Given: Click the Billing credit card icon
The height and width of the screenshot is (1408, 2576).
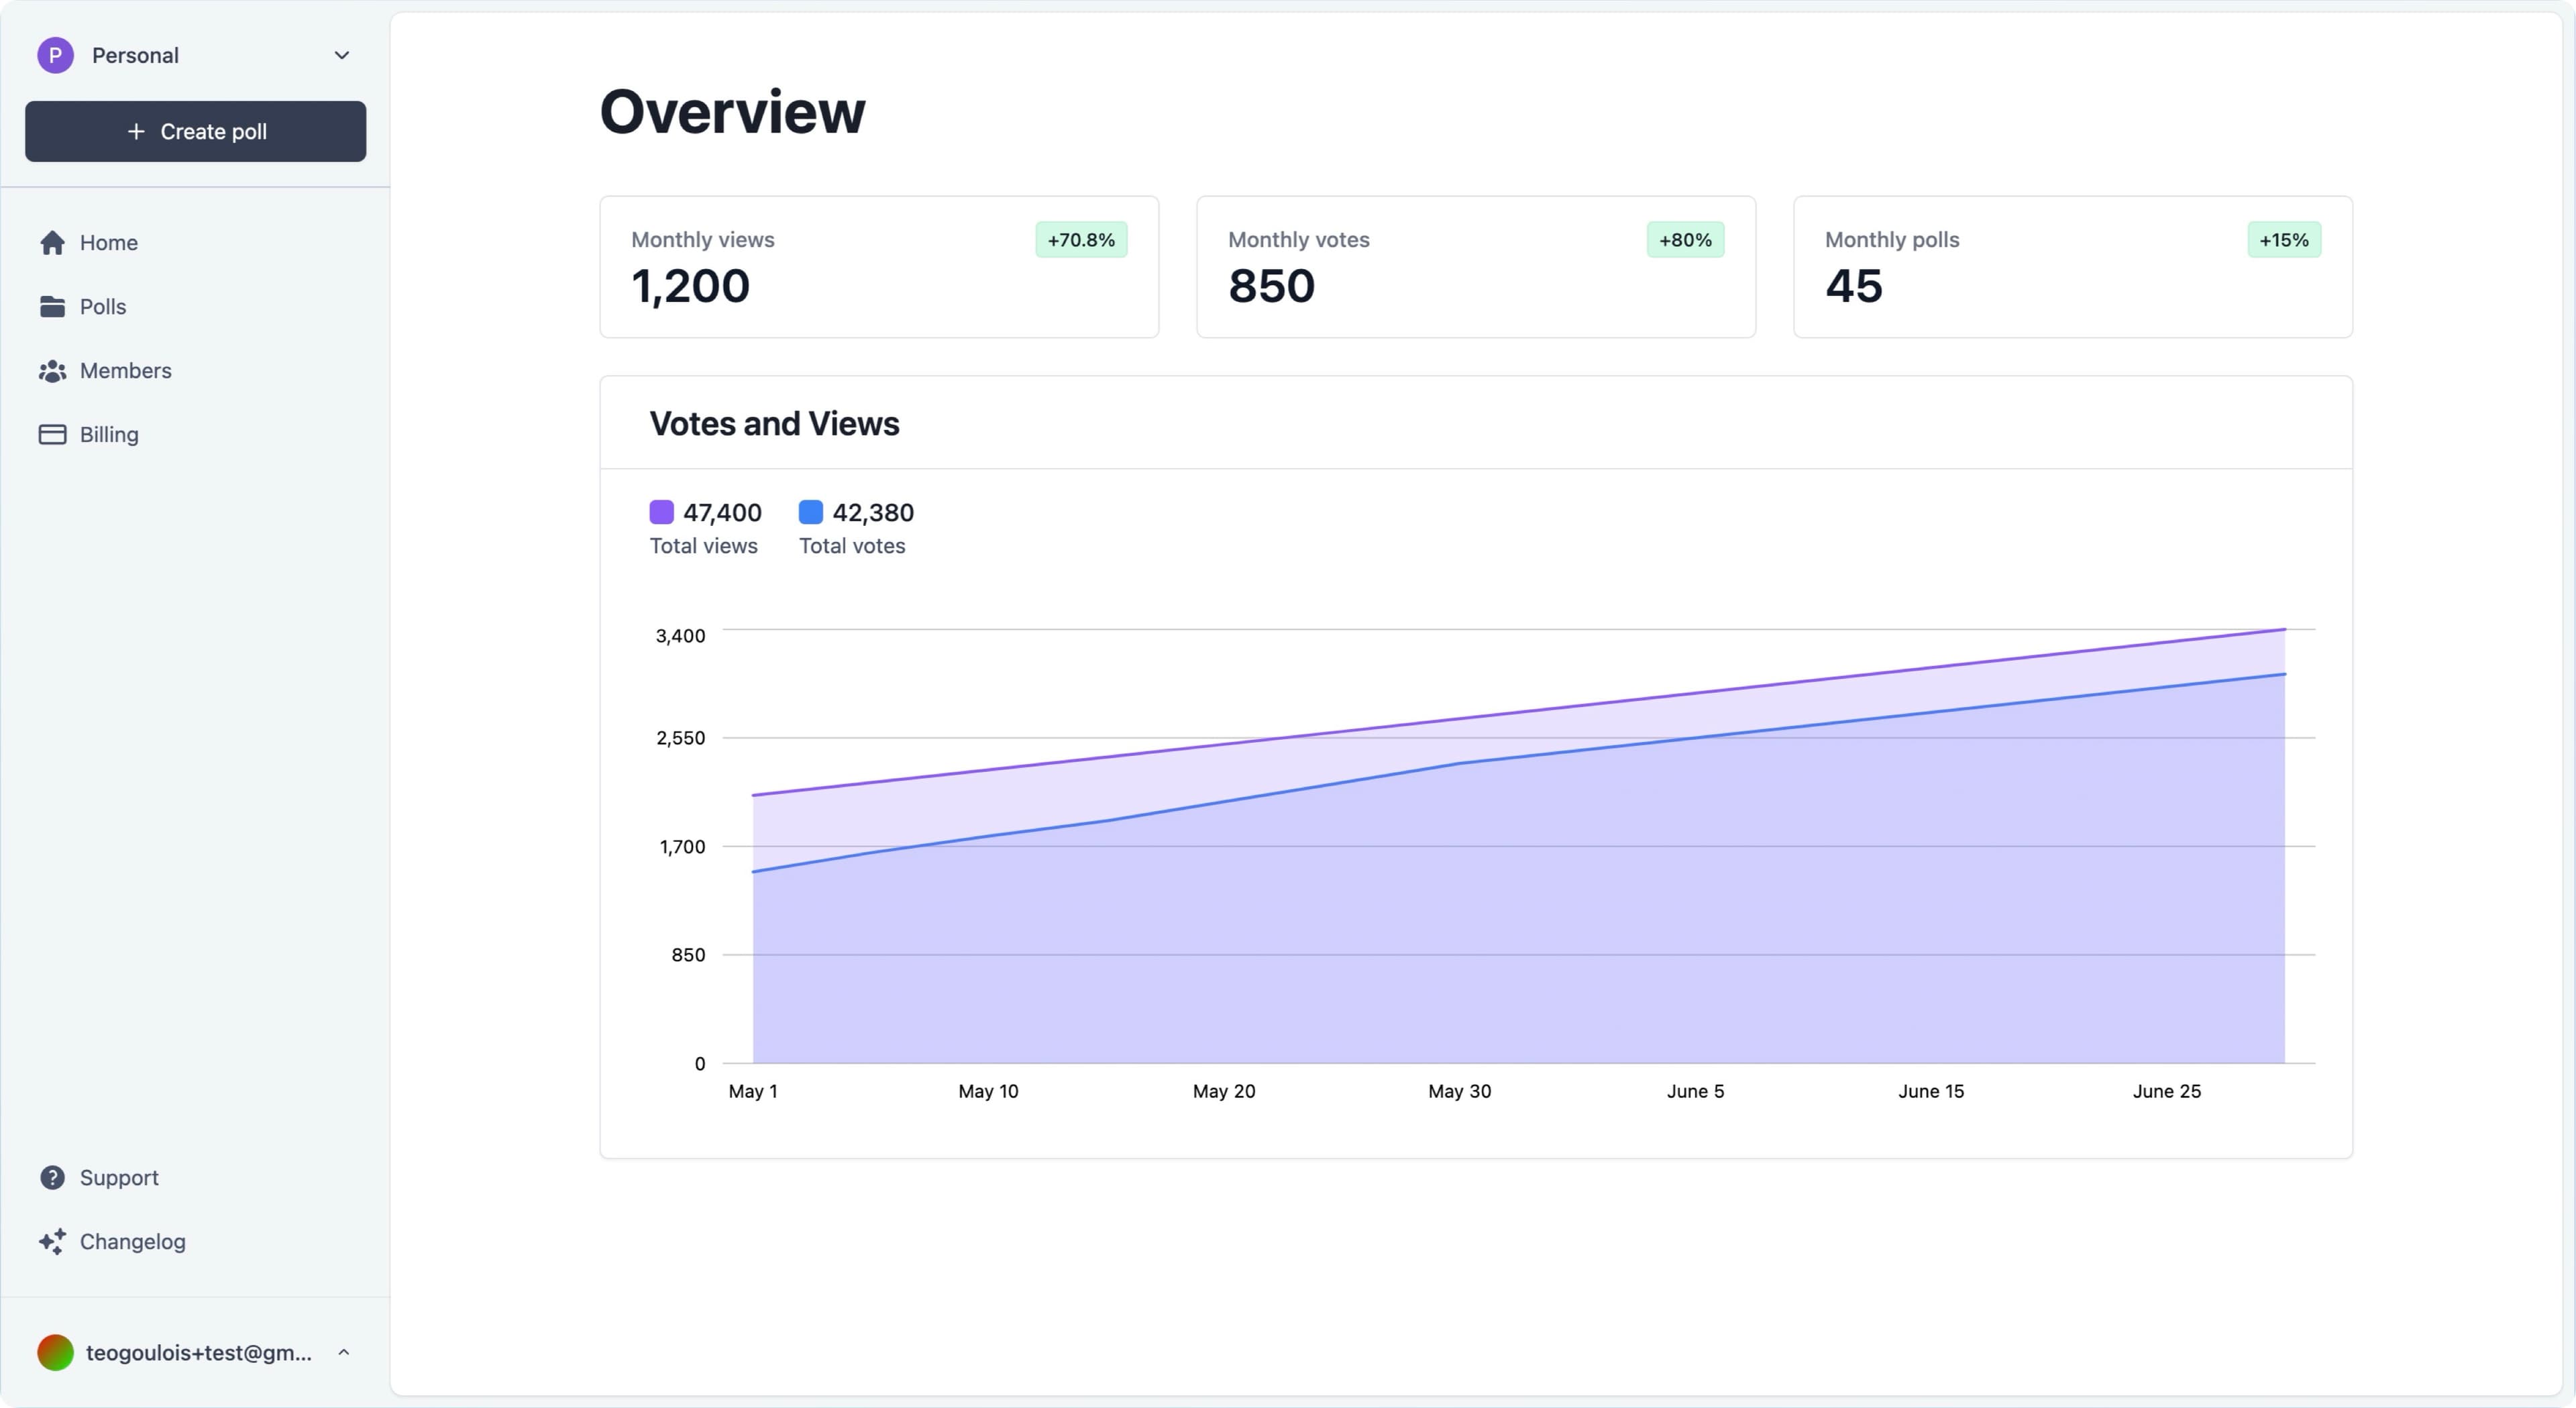Looking at the screenshot, I should 52,435.
